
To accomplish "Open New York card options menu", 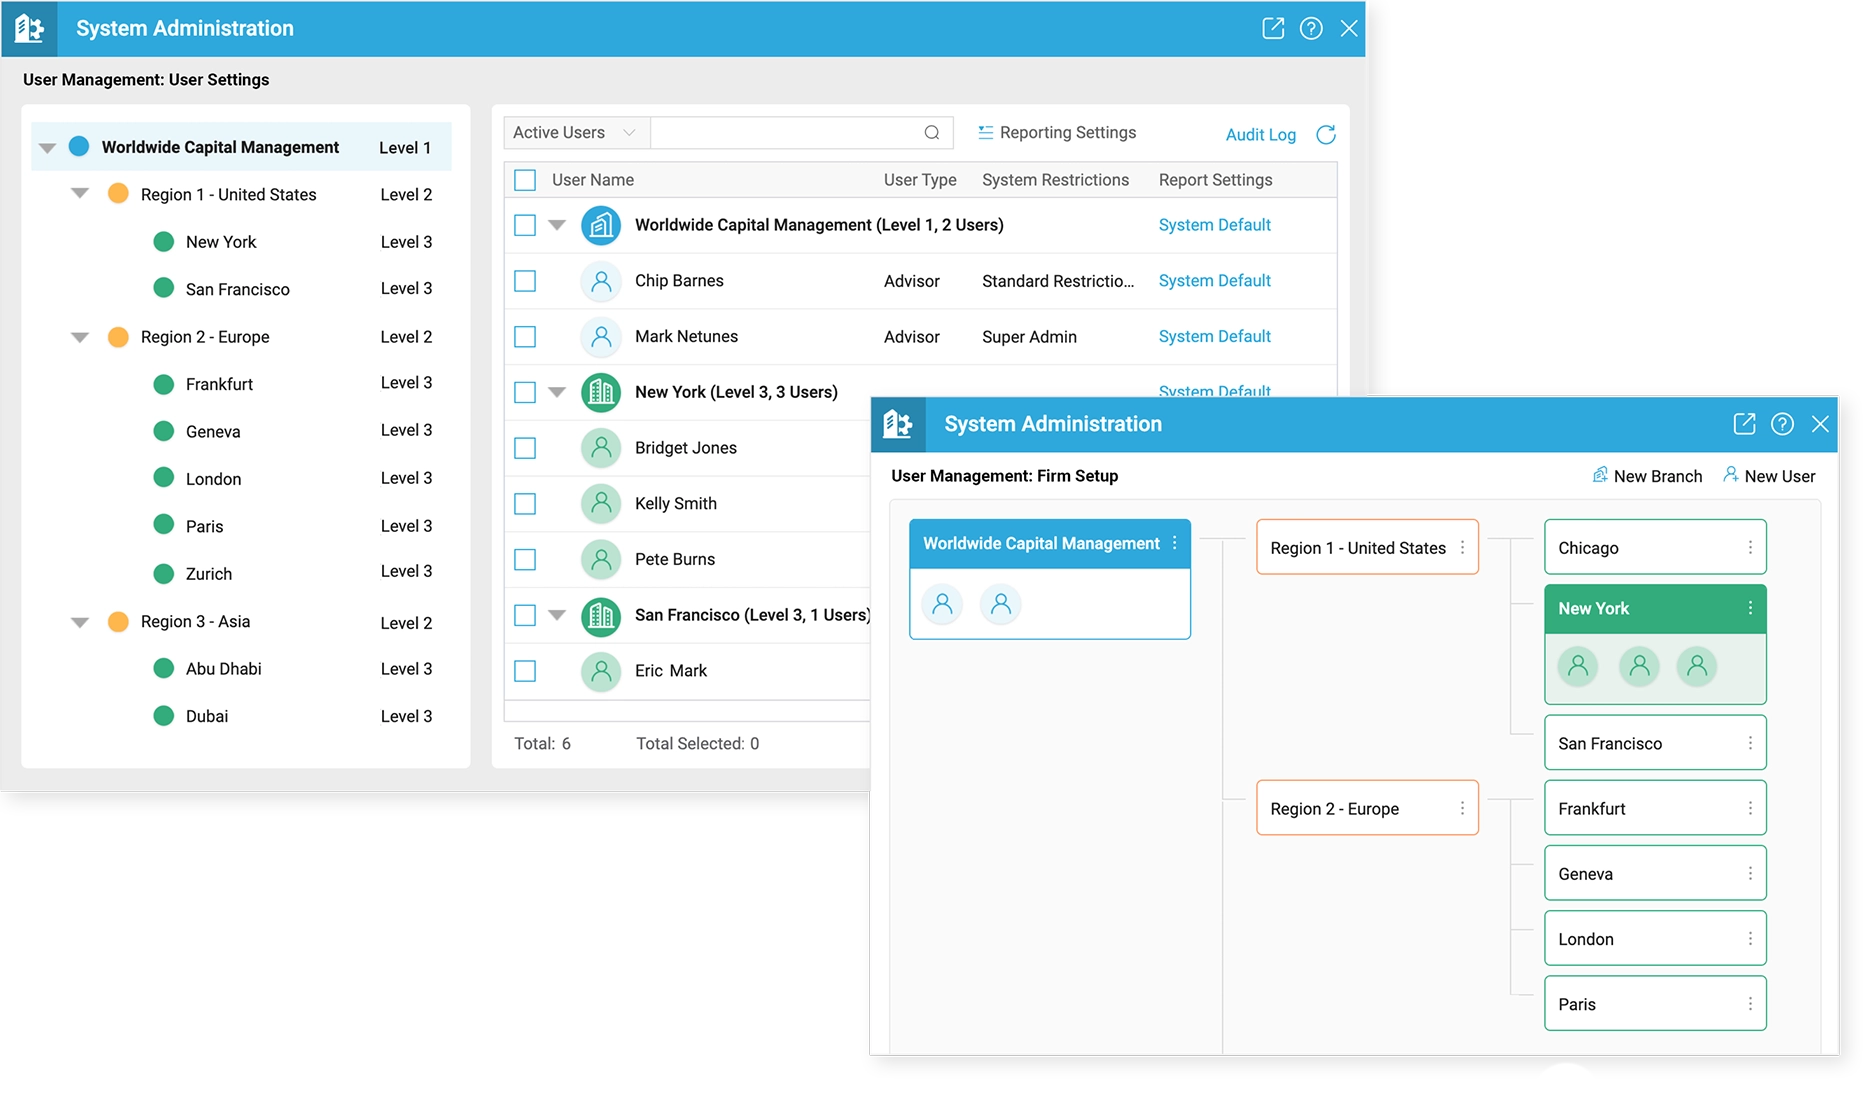I will click(x=1750, y=608).
